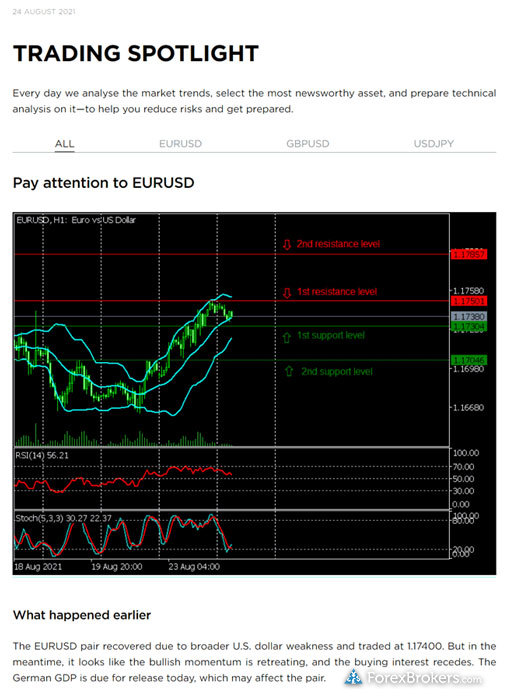Switch to the EURUSD tab
507x700 pixels.
(180, 144)
